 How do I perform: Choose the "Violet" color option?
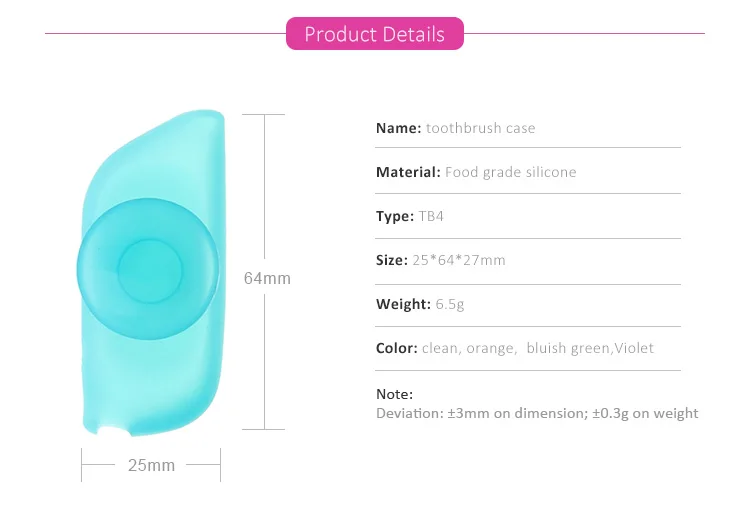pyautogui.click(x=634, y=348)
